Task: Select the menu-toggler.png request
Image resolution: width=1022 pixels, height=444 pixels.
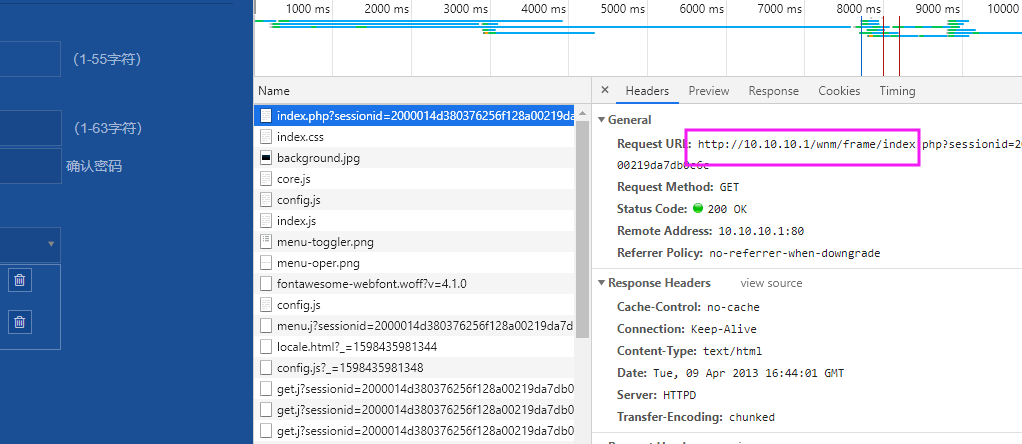Action: pyautogui.click(x=414, y=242)
